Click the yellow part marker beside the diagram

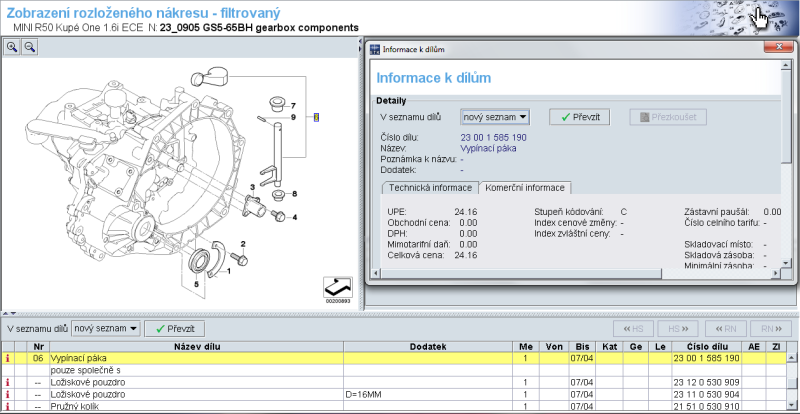316,117
